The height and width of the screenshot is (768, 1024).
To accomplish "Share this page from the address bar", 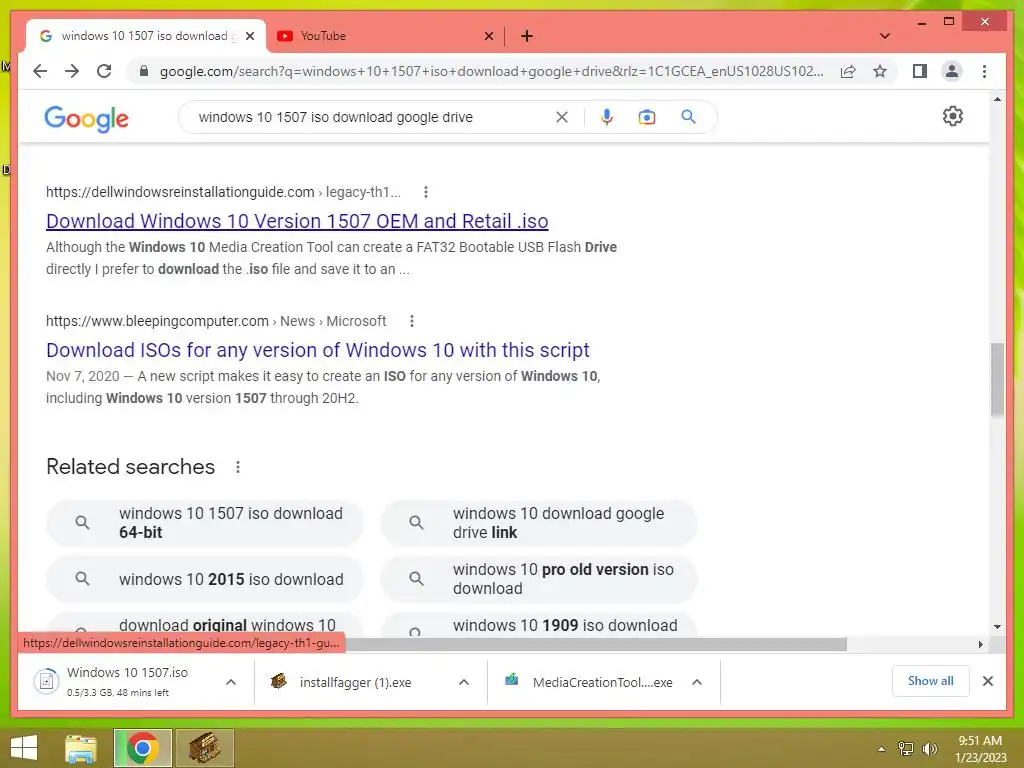I will [x=848, y=71].
